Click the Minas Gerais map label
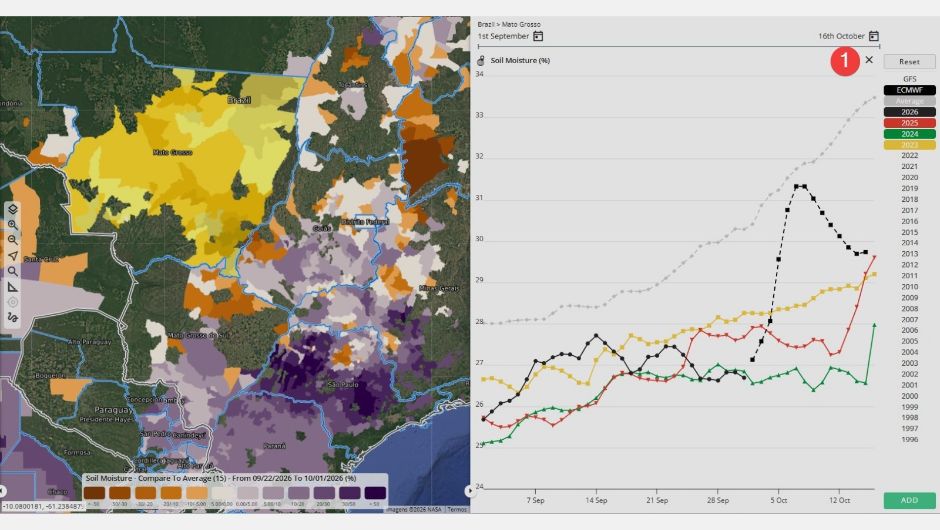Viewport: 940px width, 530px height. pyautogui.click(x=438, y=288)
